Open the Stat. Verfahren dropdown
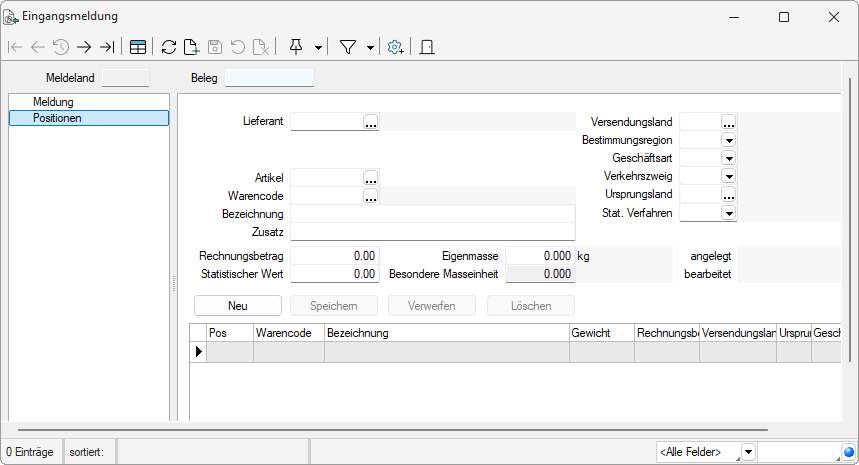Viewport: 859px width, 465px height. (x=728, y=213)
